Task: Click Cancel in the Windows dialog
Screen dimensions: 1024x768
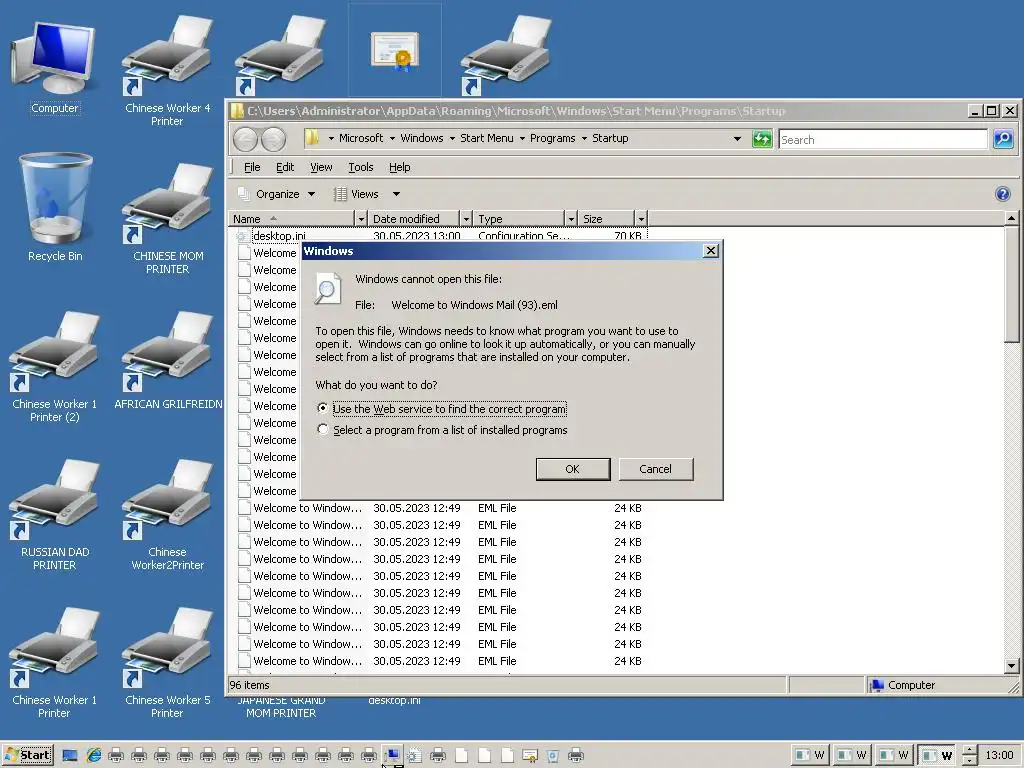Action: tap(656, 469)
